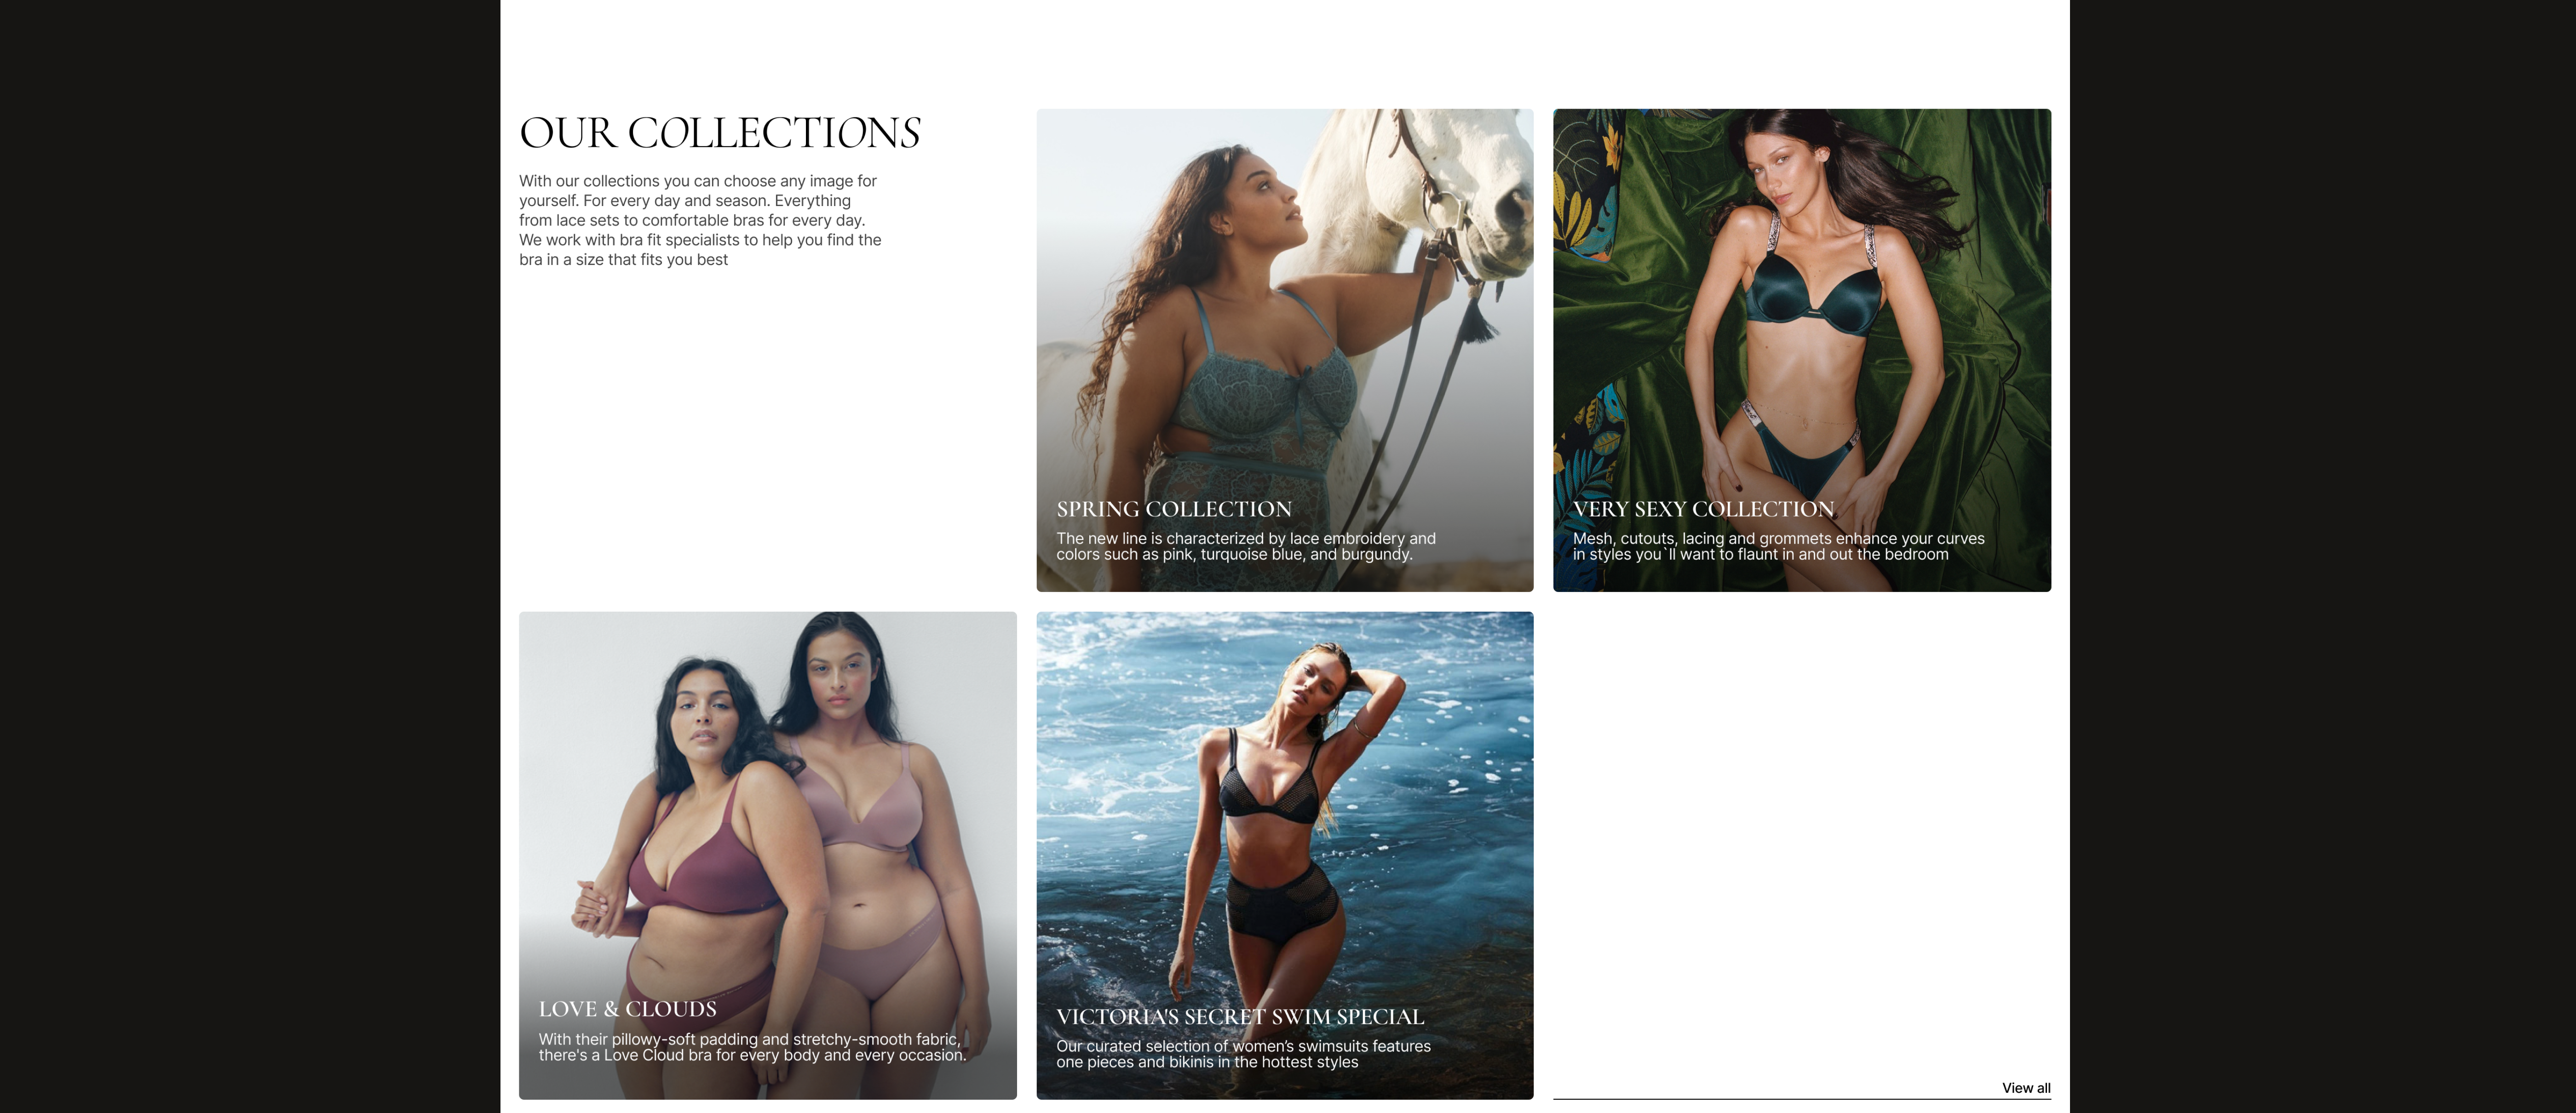The height and width of the screenshot is (1113, 2576).
Task: Select the Spring Collection lace embroidery description
Action: tap(1246, 546)
